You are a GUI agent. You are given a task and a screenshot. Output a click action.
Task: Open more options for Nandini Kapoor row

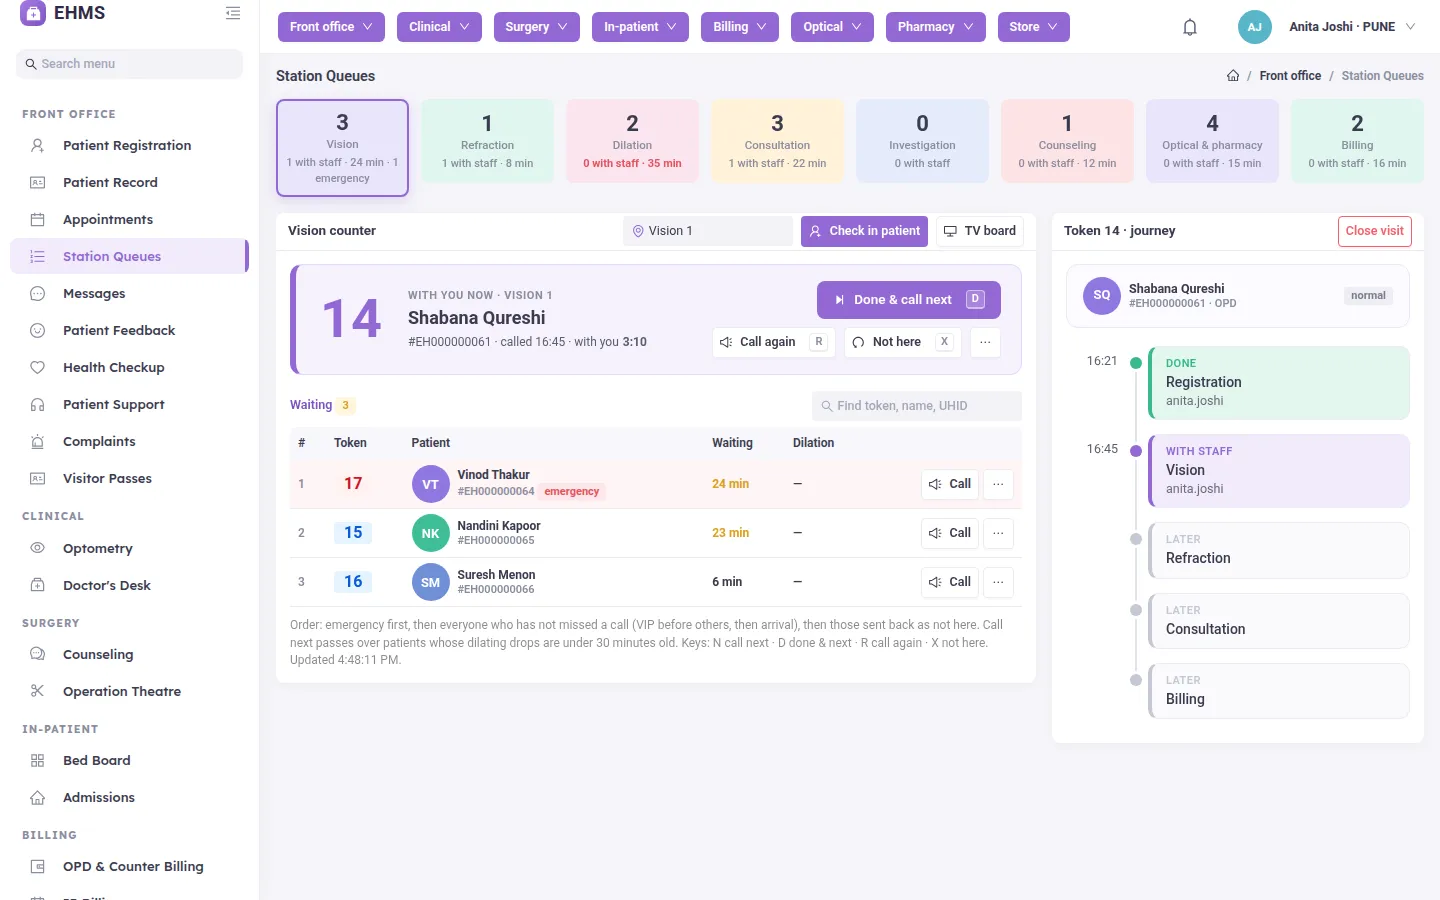998,533
